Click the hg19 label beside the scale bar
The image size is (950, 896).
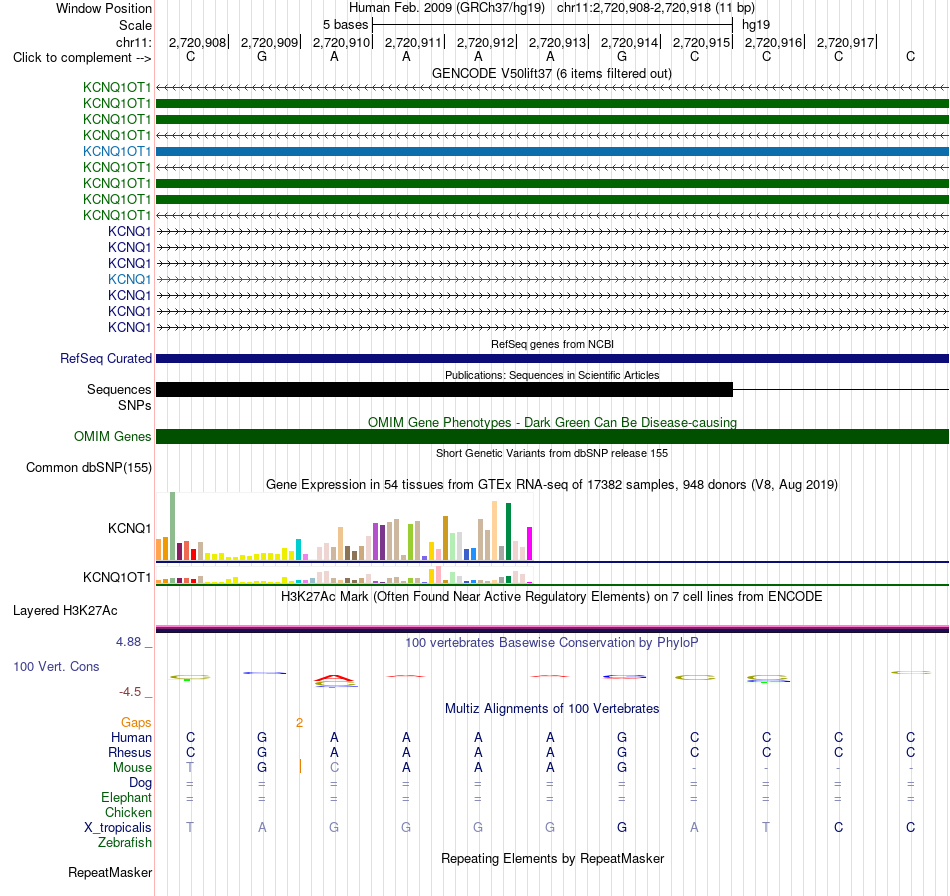click(756, 25)
